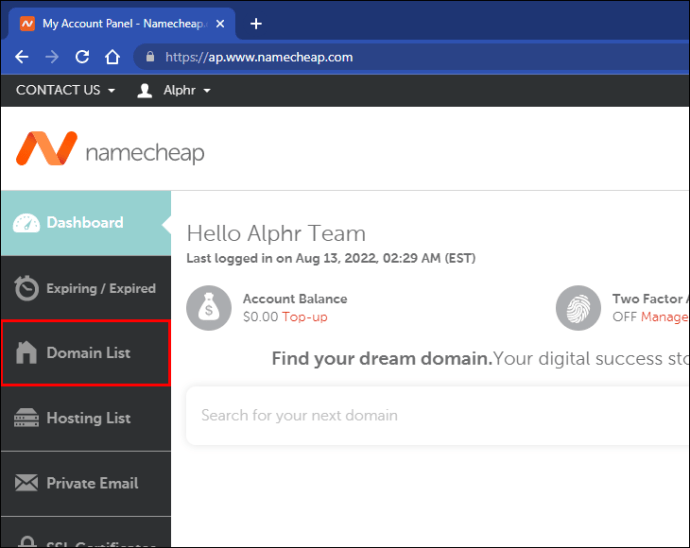
Task: Open Private Email in the sidebar
Action: 86,483
